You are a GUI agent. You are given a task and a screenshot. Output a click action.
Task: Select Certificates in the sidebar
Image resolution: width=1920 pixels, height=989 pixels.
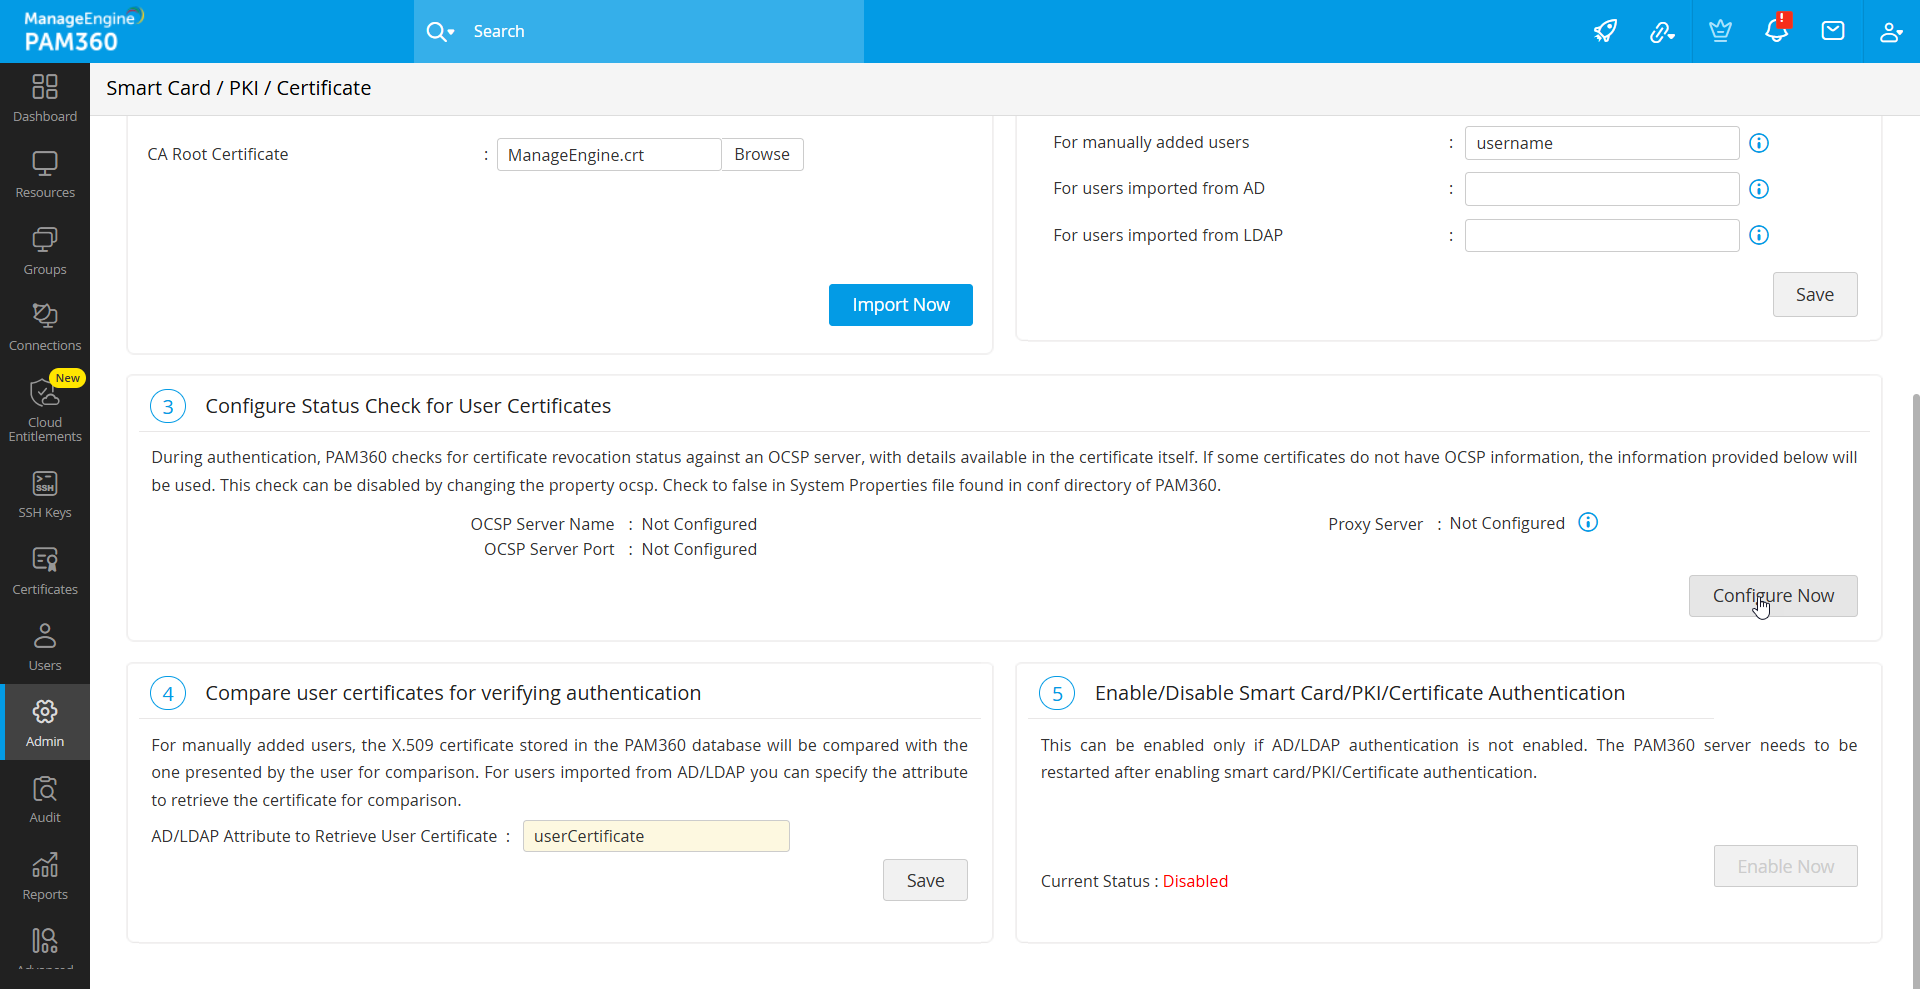point(44,568)
